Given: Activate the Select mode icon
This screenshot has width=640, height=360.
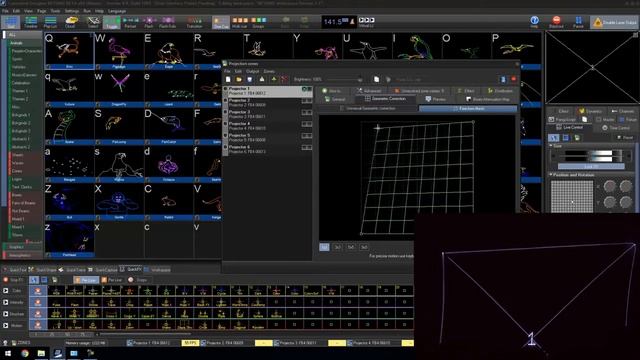Looking at the screenshot, I should [x=93, y=22].
